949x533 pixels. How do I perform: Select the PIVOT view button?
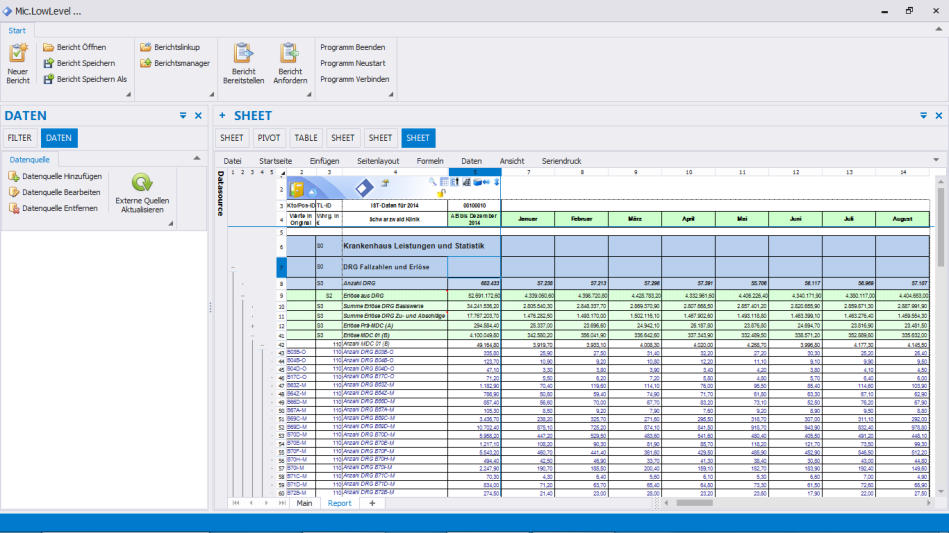(x=269, y=138)
